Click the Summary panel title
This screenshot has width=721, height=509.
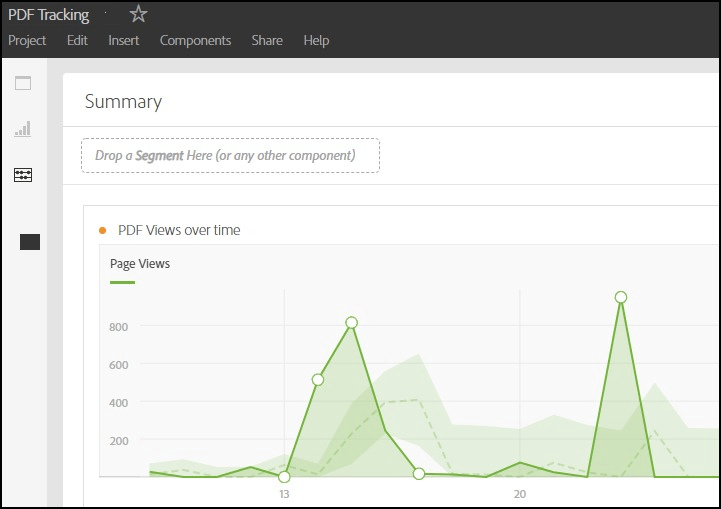(123, 102)
